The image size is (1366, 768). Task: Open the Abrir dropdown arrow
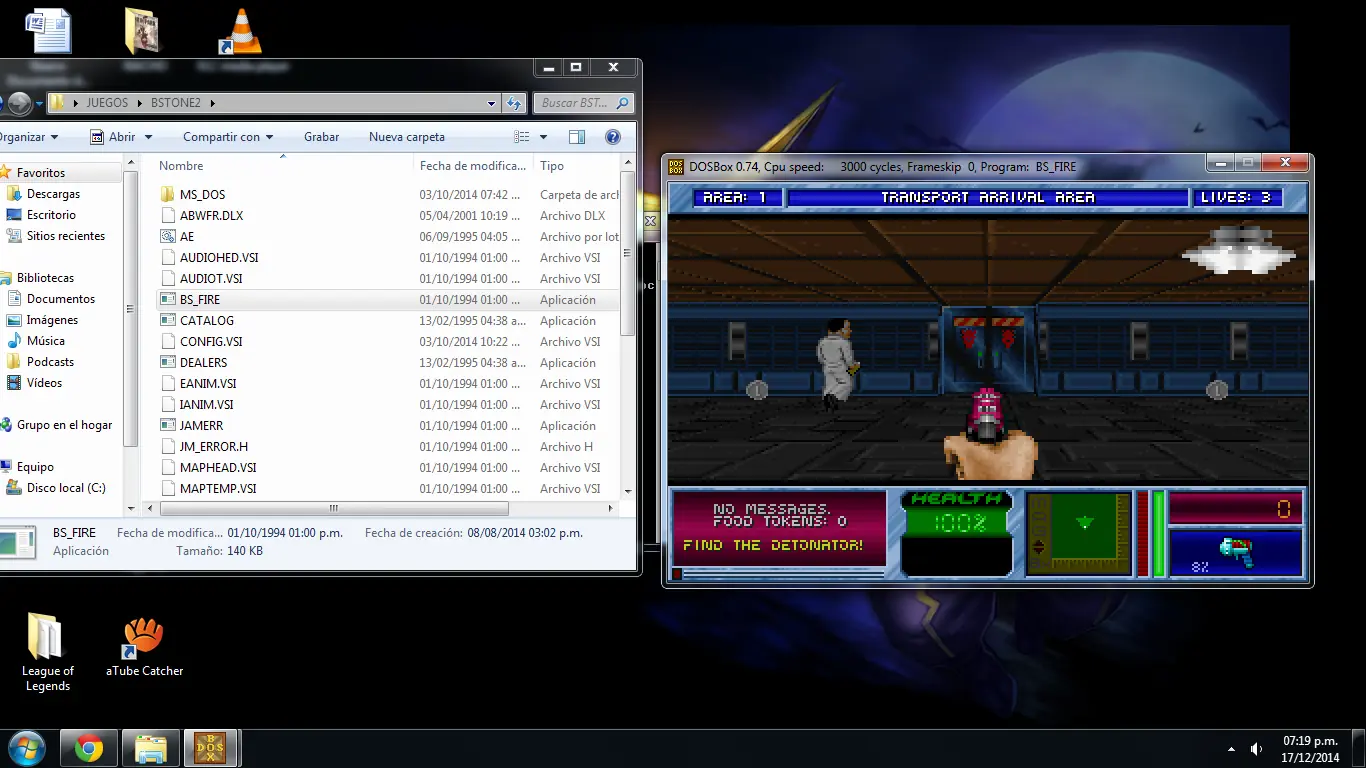[149, 137]
